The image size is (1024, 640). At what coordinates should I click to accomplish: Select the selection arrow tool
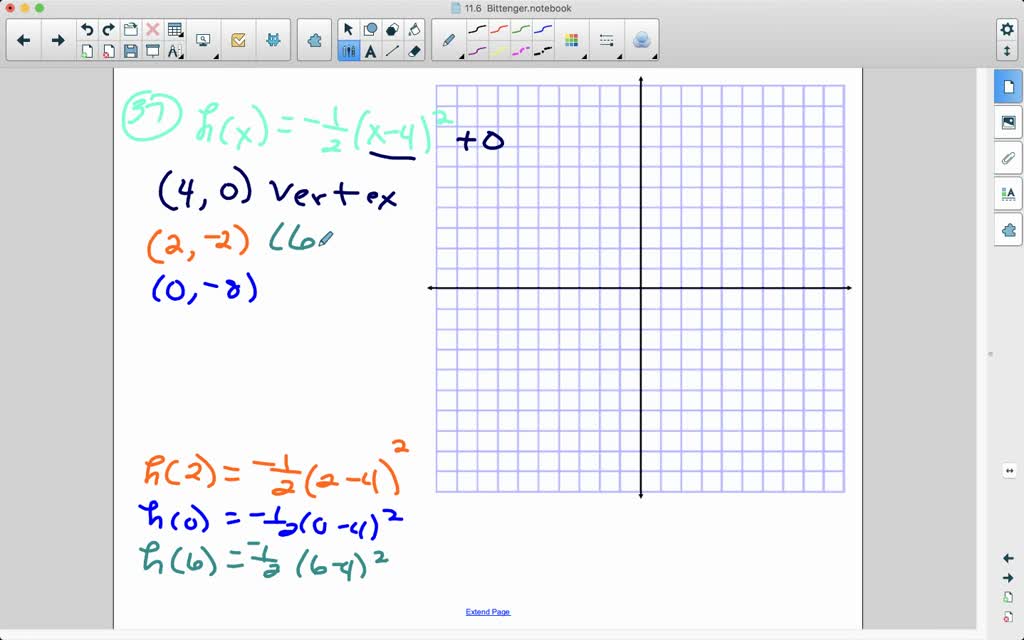pyautogui.click(x=349, y=28)
